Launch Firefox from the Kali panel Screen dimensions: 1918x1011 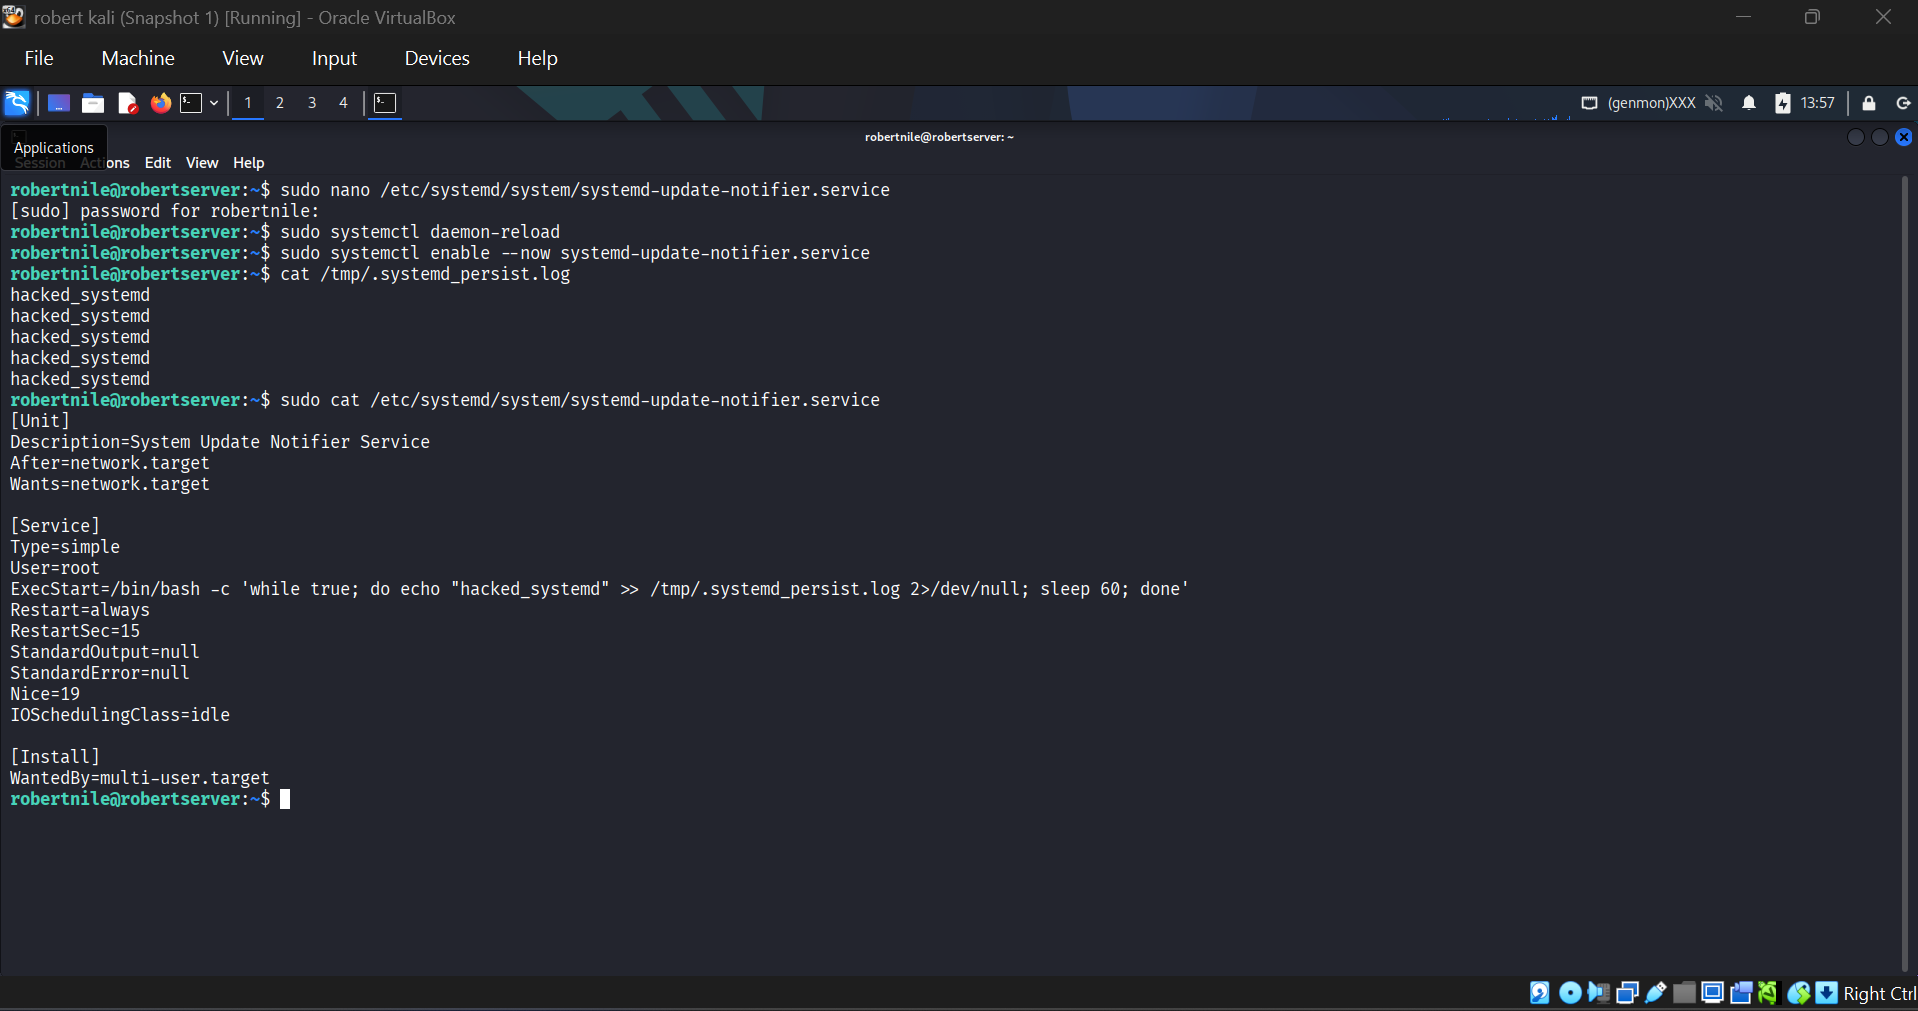pos(160,103)
